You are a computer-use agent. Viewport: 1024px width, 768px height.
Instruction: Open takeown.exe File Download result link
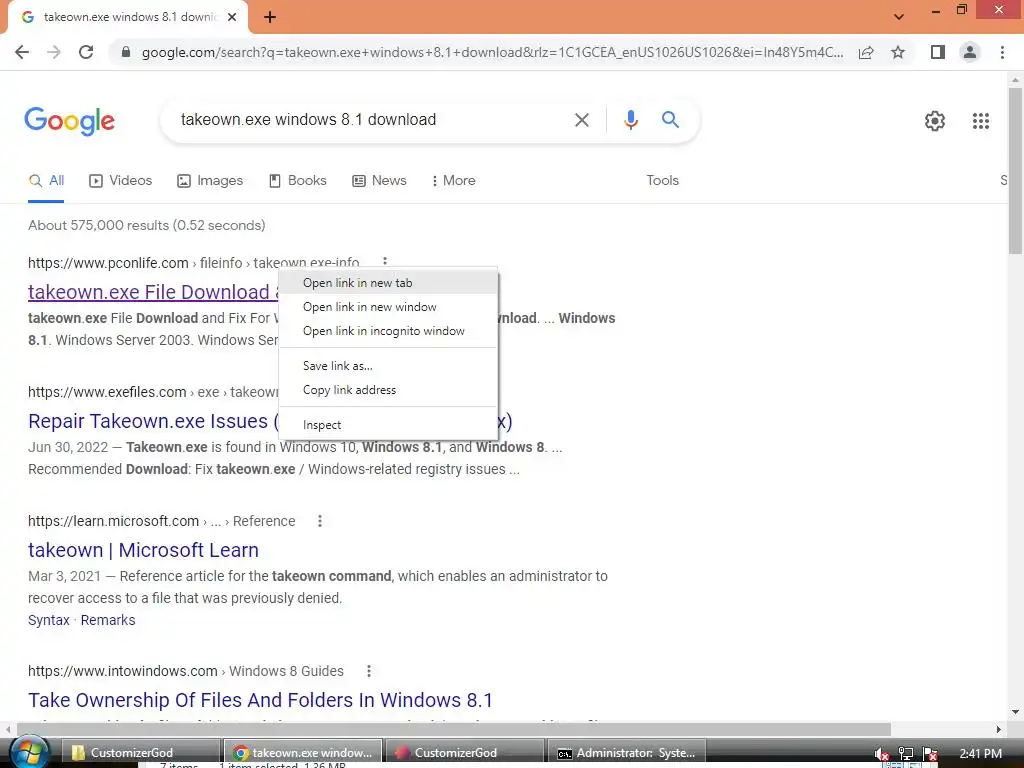click(x=153, y=292)
